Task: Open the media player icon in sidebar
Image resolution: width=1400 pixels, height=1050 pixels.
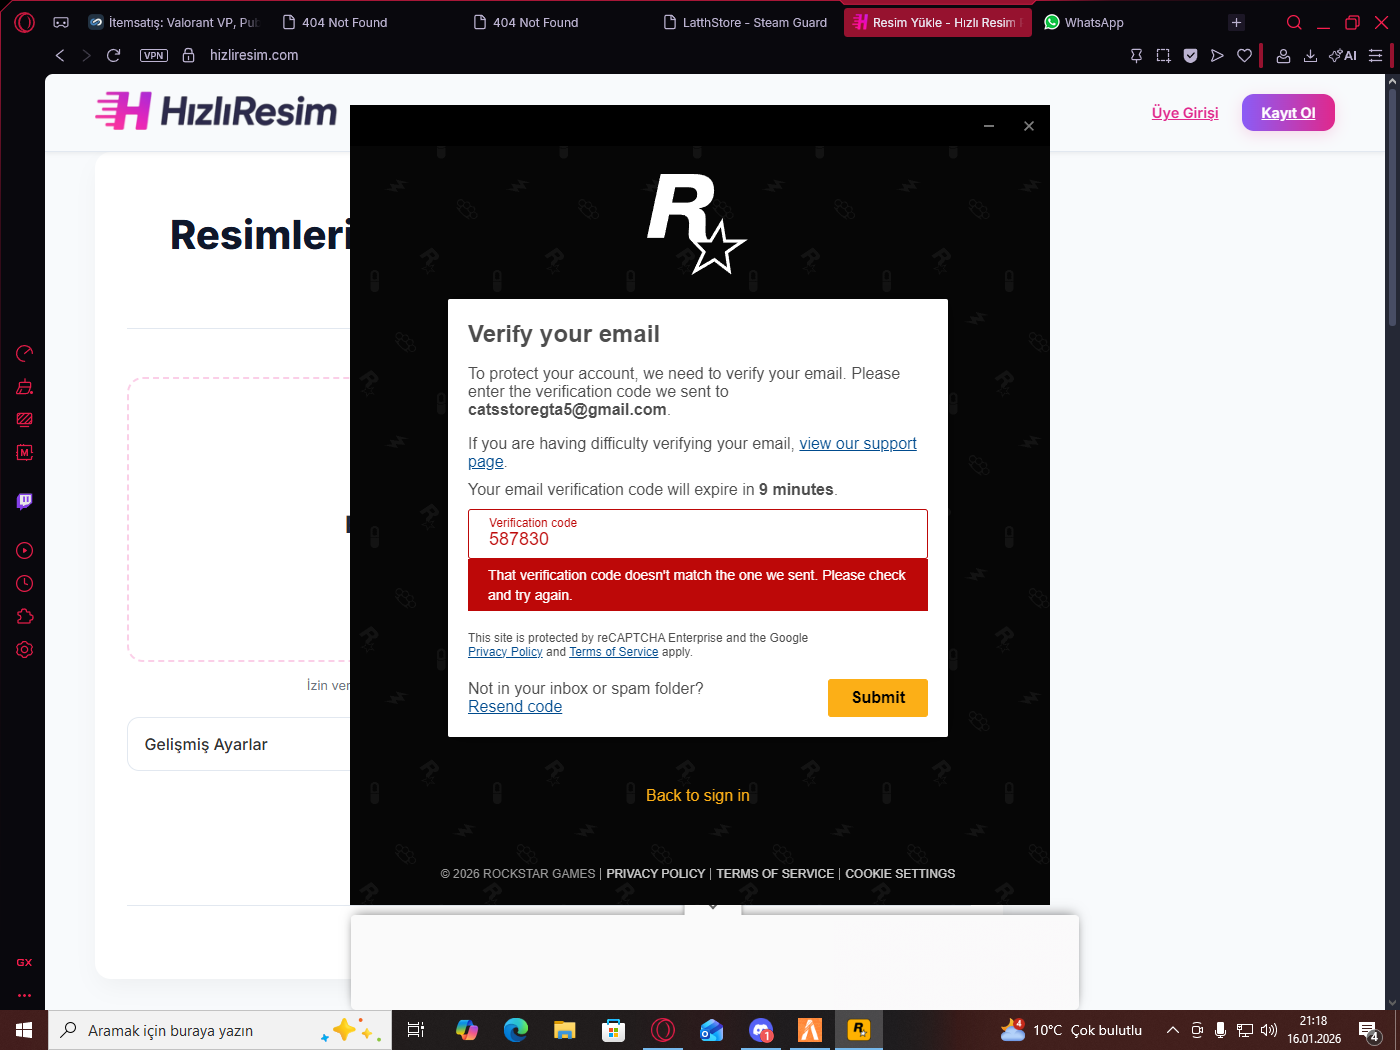Action: [25, 551]
